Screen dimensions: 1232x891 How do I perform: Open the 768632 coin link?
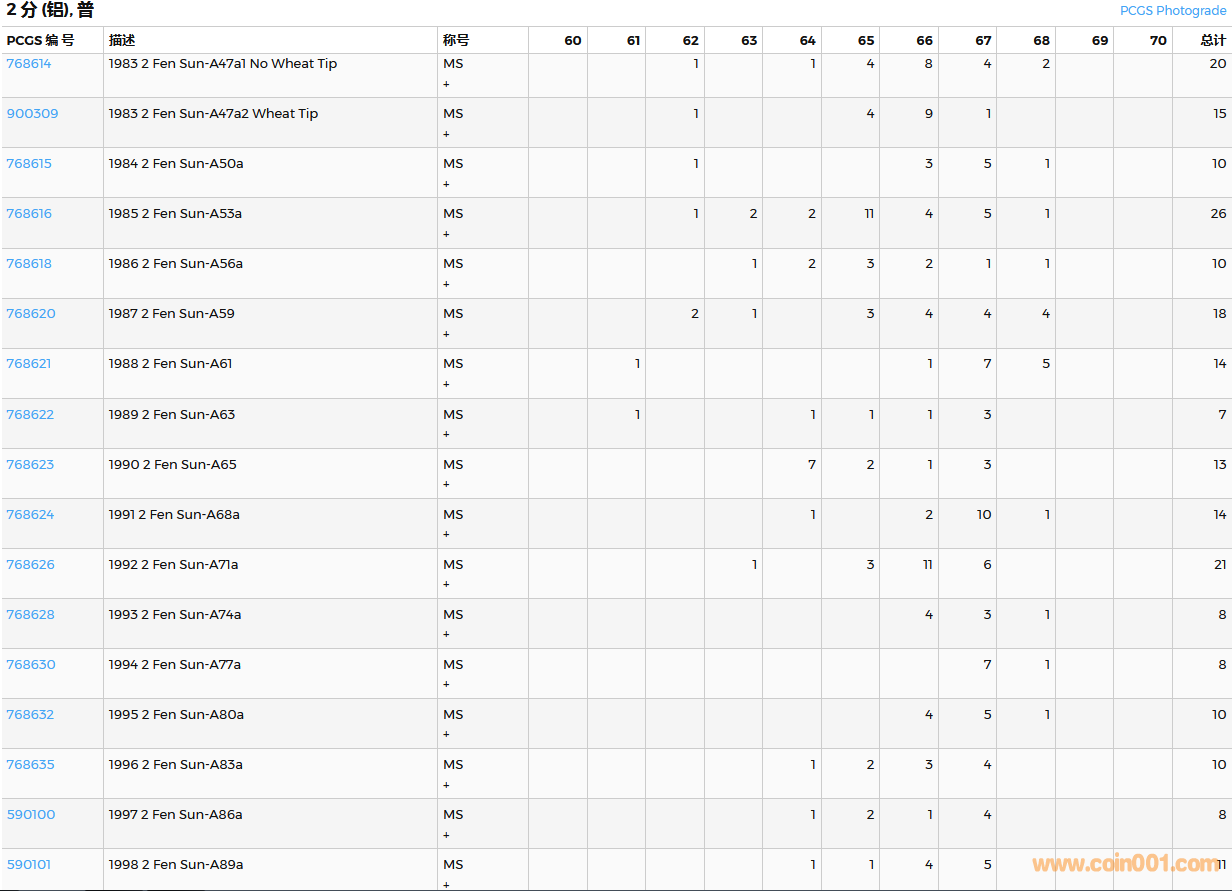[x=30, y=715]
